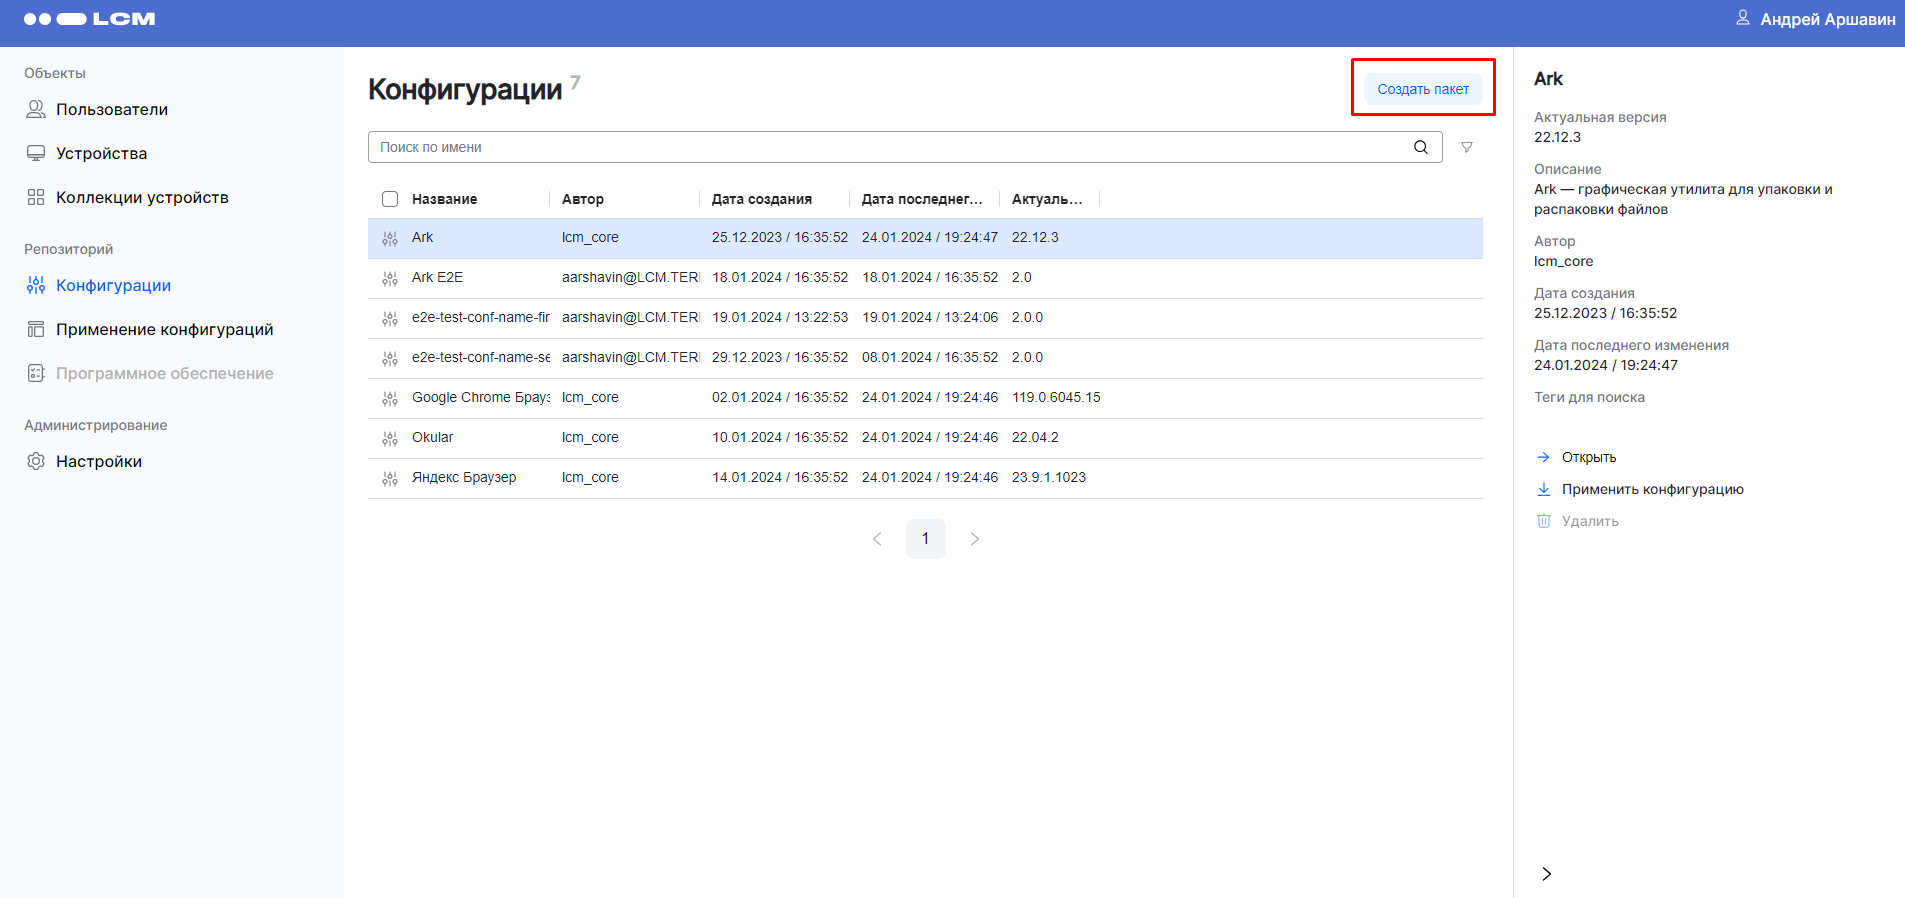Open Коллекции устройств section
Screen dimensions: 1905x898
tap(142, 197)
